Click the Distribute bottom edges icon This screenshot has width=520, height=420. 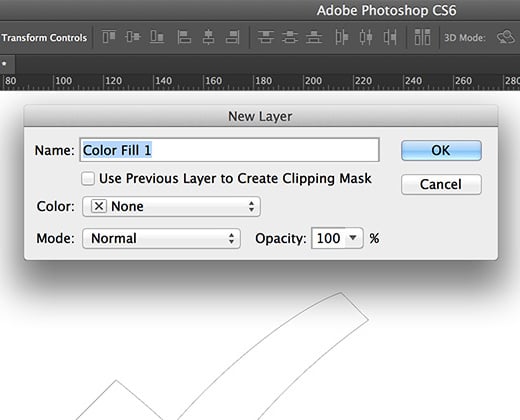(x=314, y=37)
